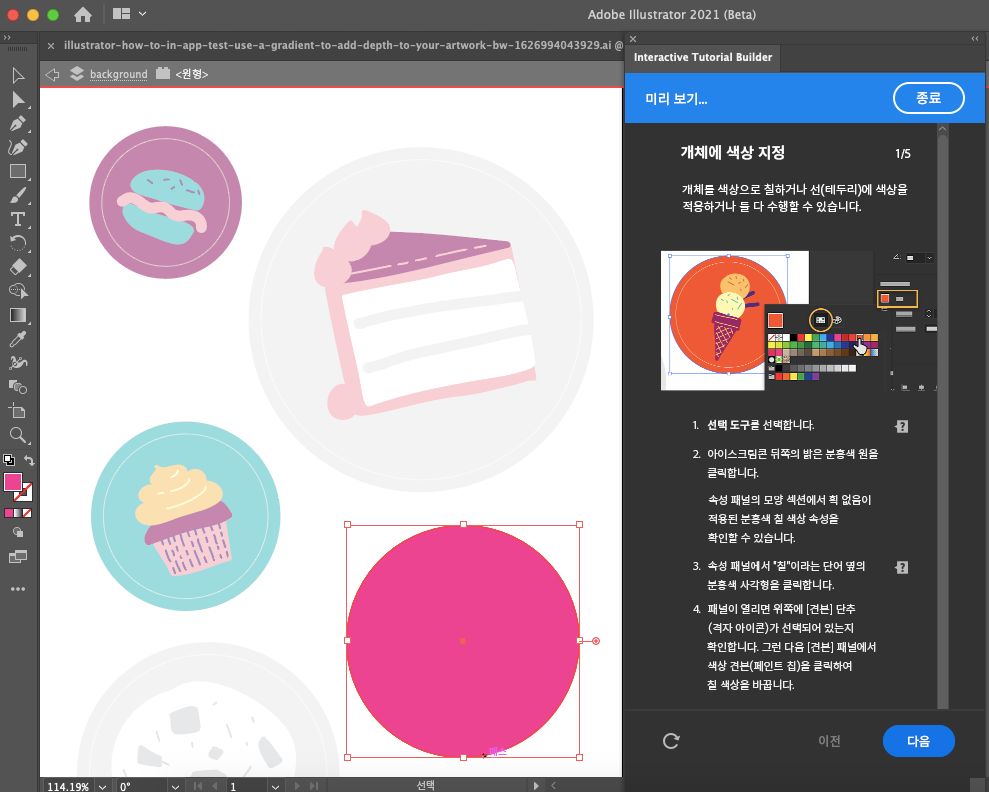Close the document tab
The image size is (989, 792).
click(50, 45)
